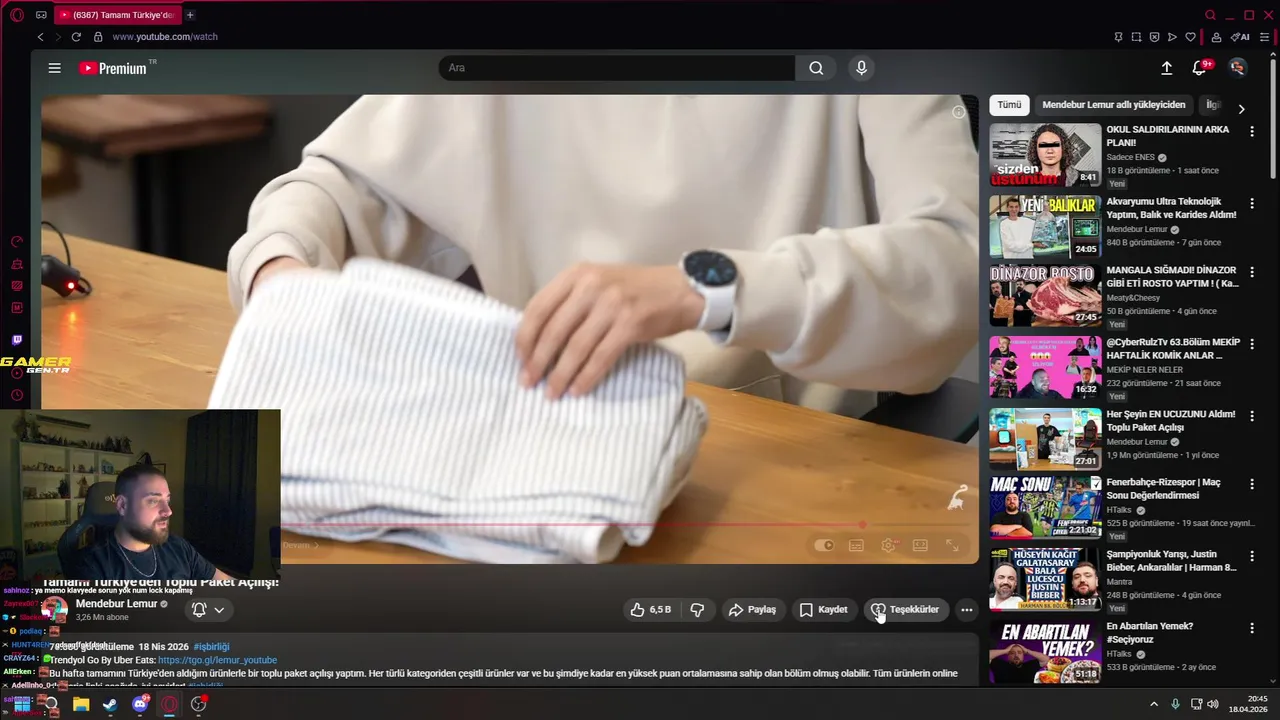1280x720 pixels.
Task: Click the Teşekkürler button
Action: (905, 609)
